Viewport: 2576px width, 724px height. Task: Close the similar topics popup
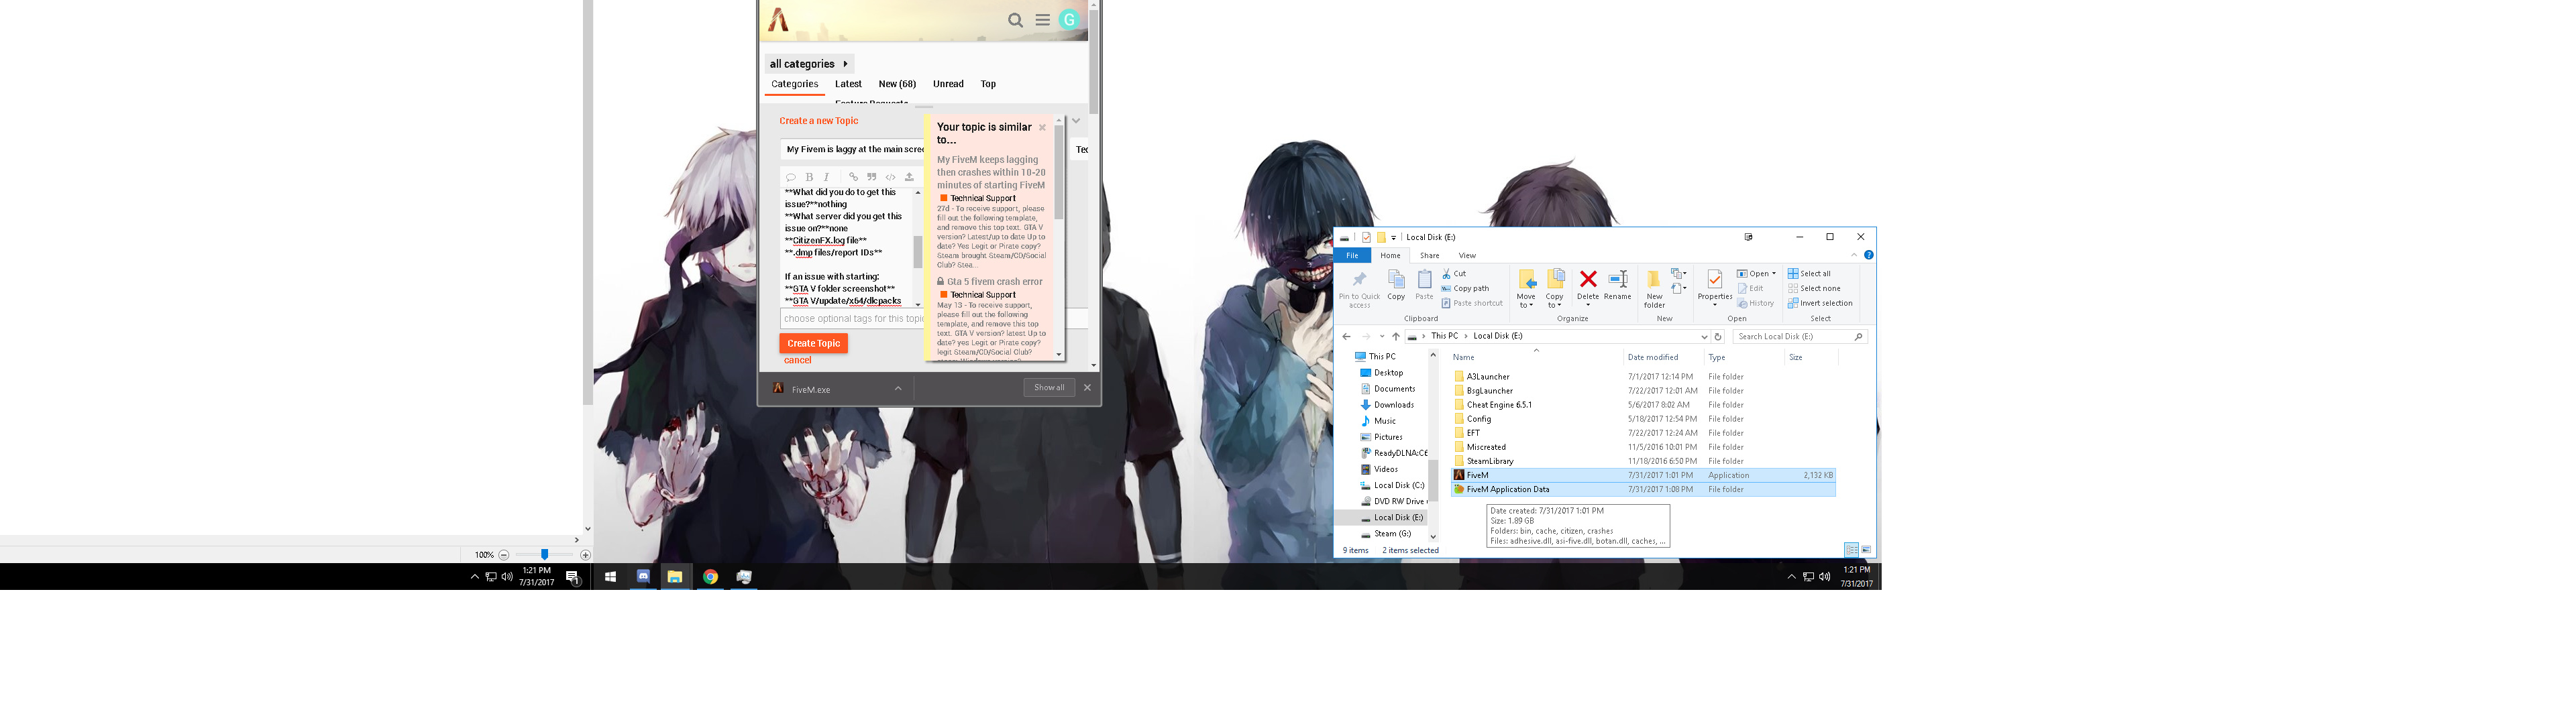click(1042, 127)
